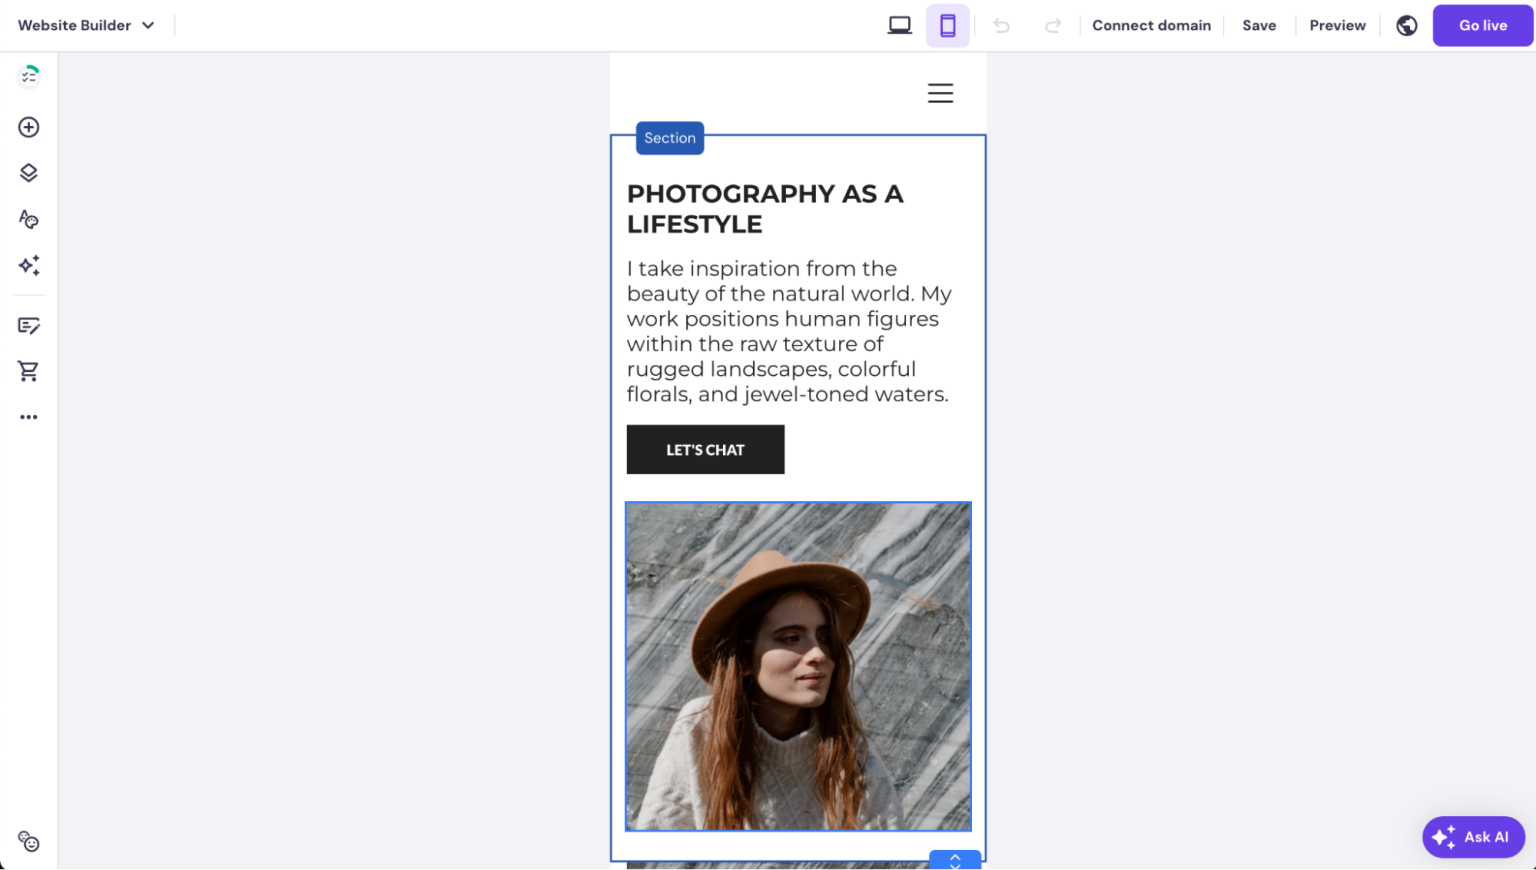1536x870 pixels.
Task: Open publish settings via the globe icon
Action: click(x=1406, y=25)
